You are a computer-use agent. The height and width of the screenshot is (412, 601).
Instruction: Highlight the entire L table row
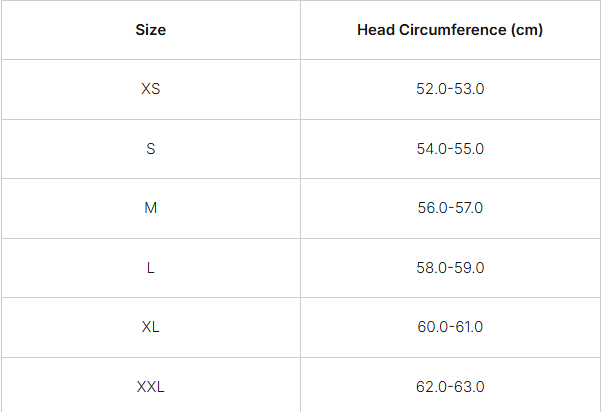[x=300, y=268]
